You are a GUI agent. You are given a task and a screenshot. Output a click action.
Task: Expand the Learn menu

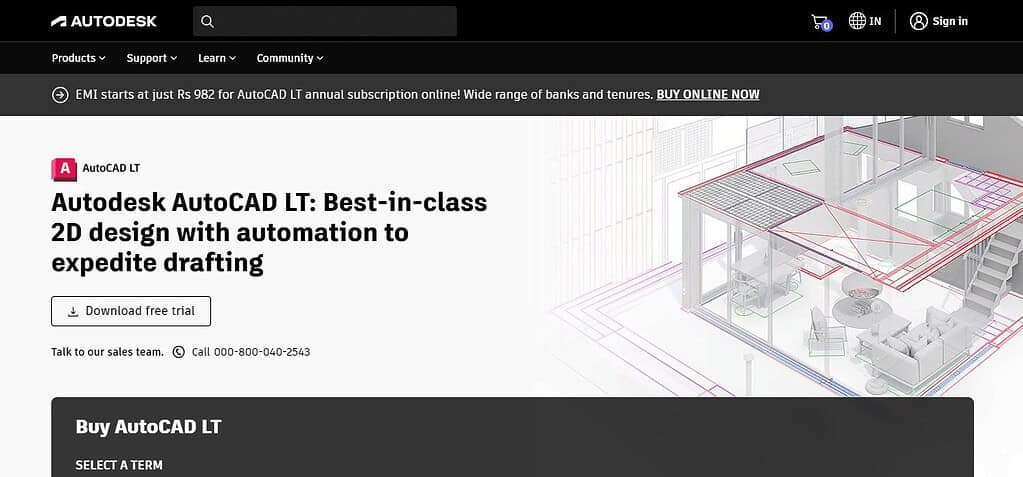217,58
